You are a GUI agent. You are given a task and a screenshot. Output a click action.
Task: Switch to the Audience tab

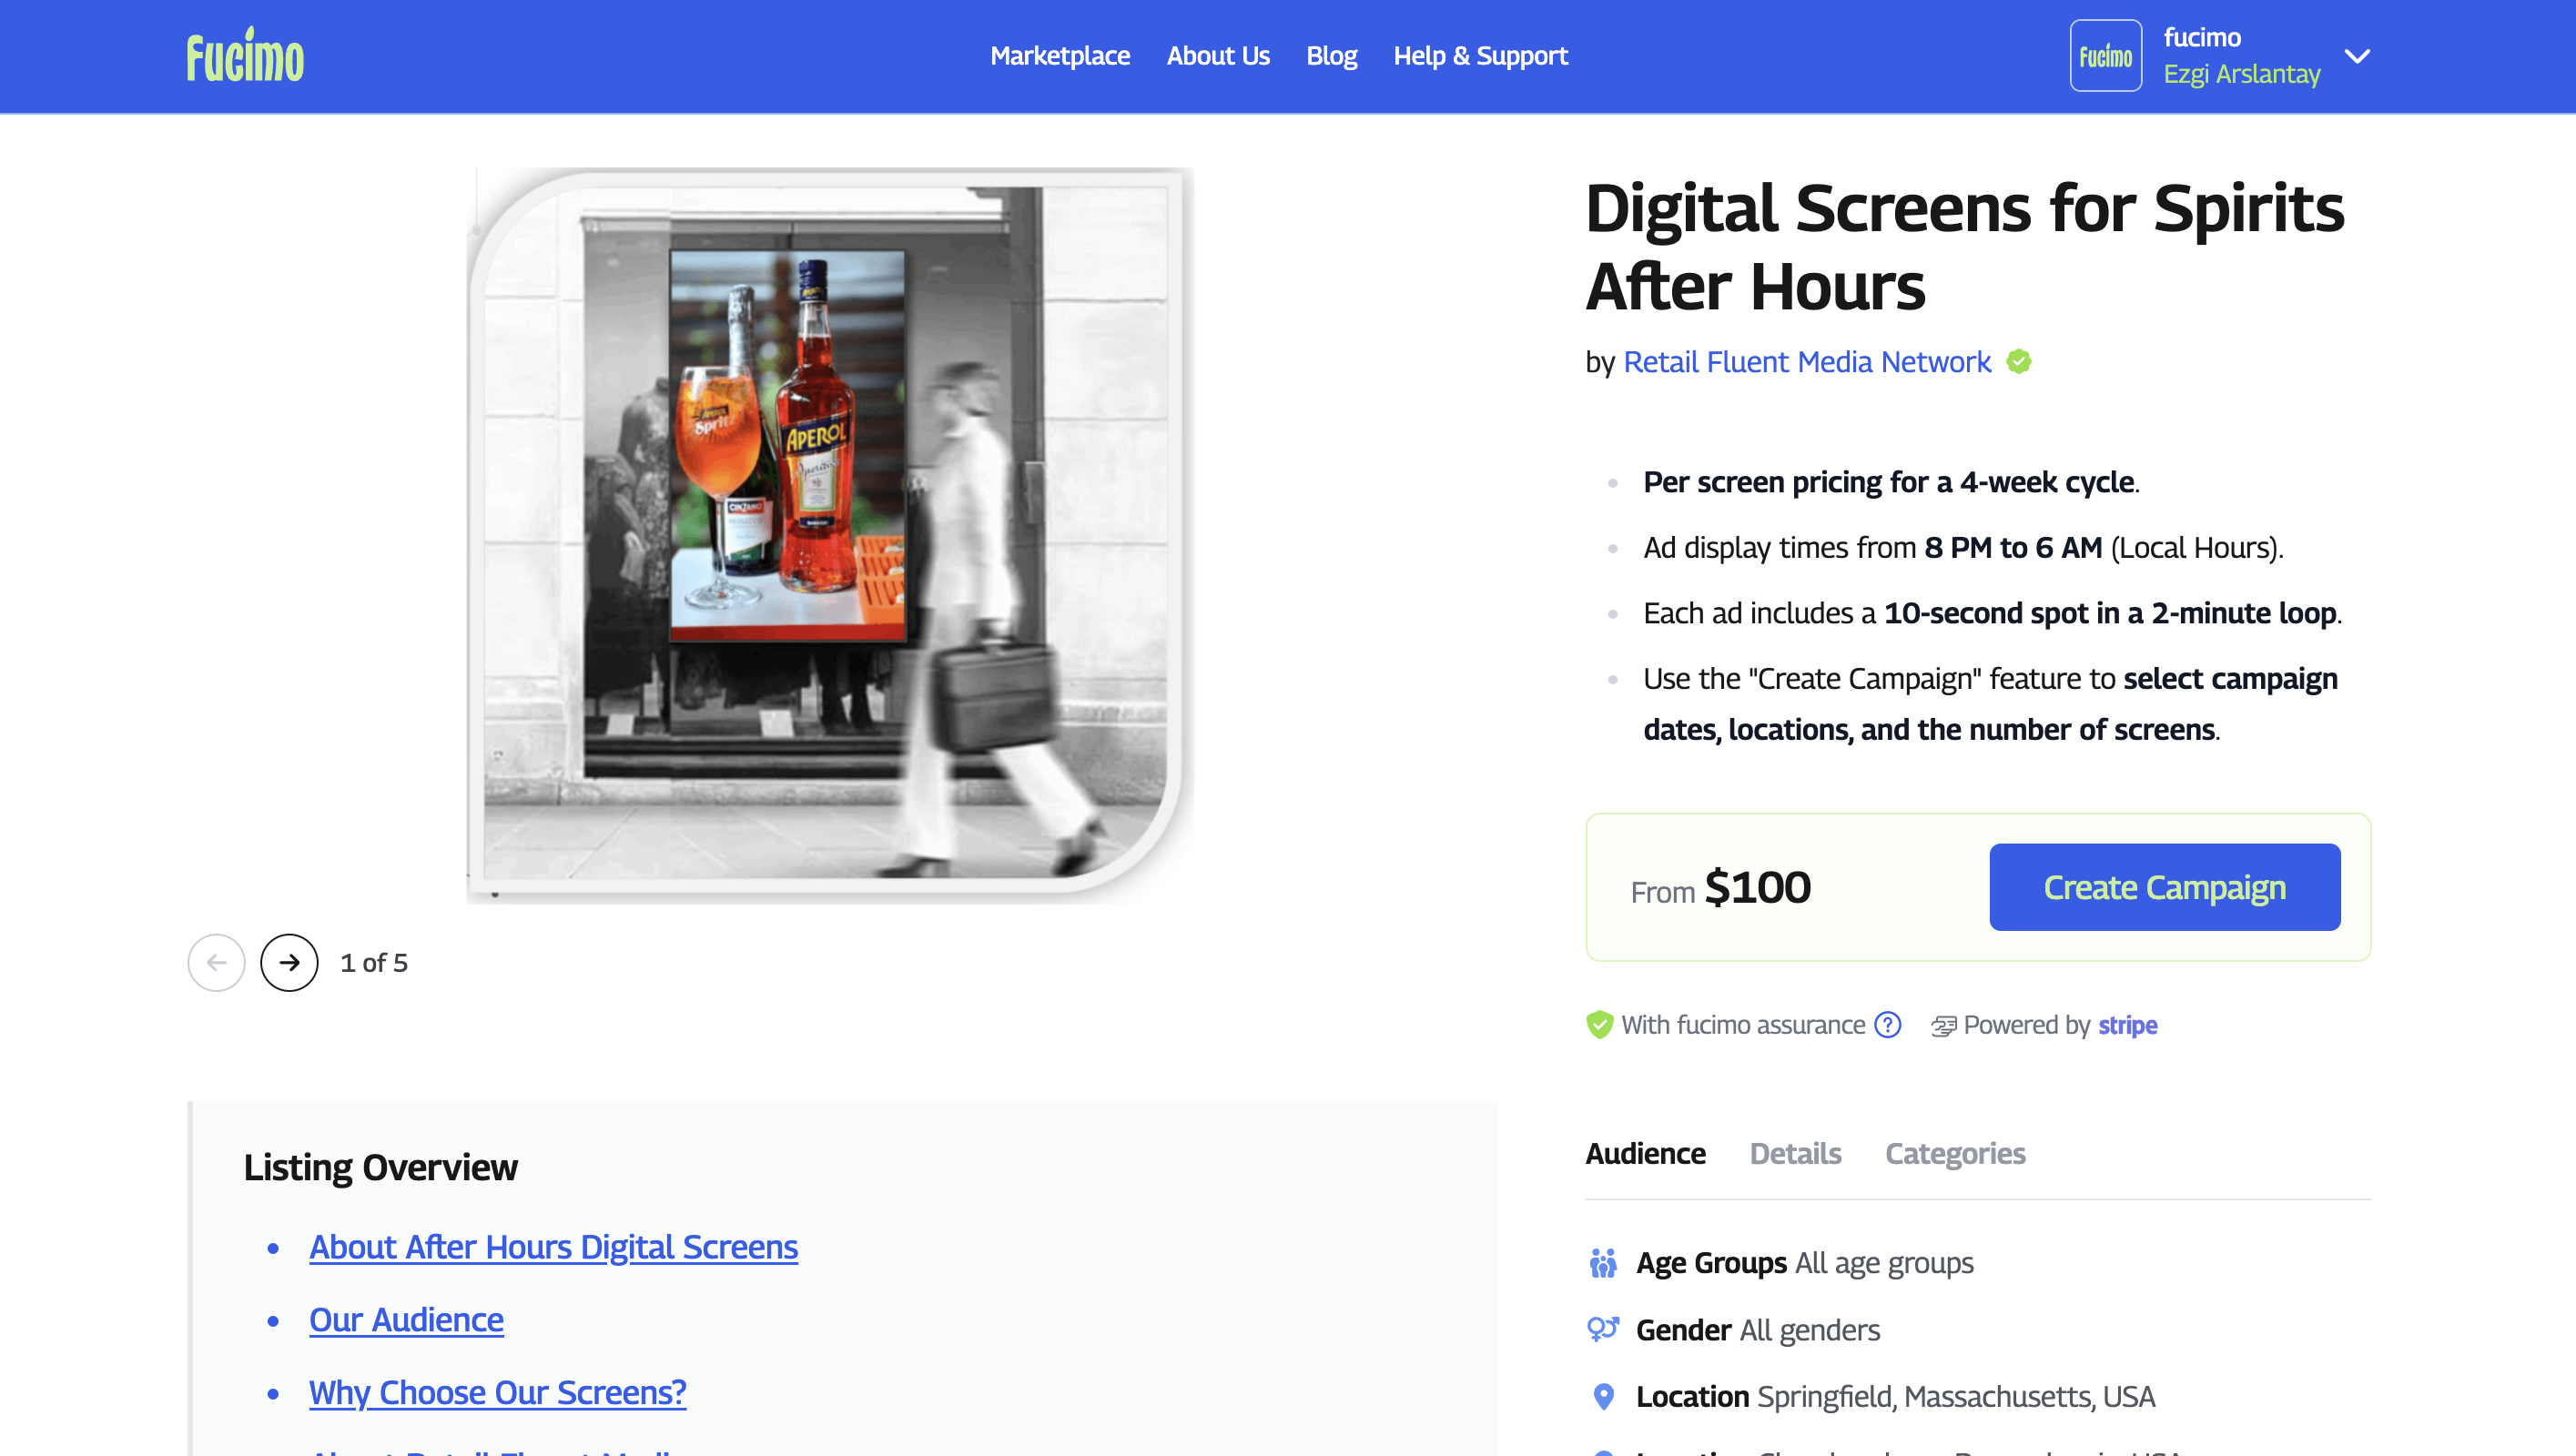pos(1645,1154)
